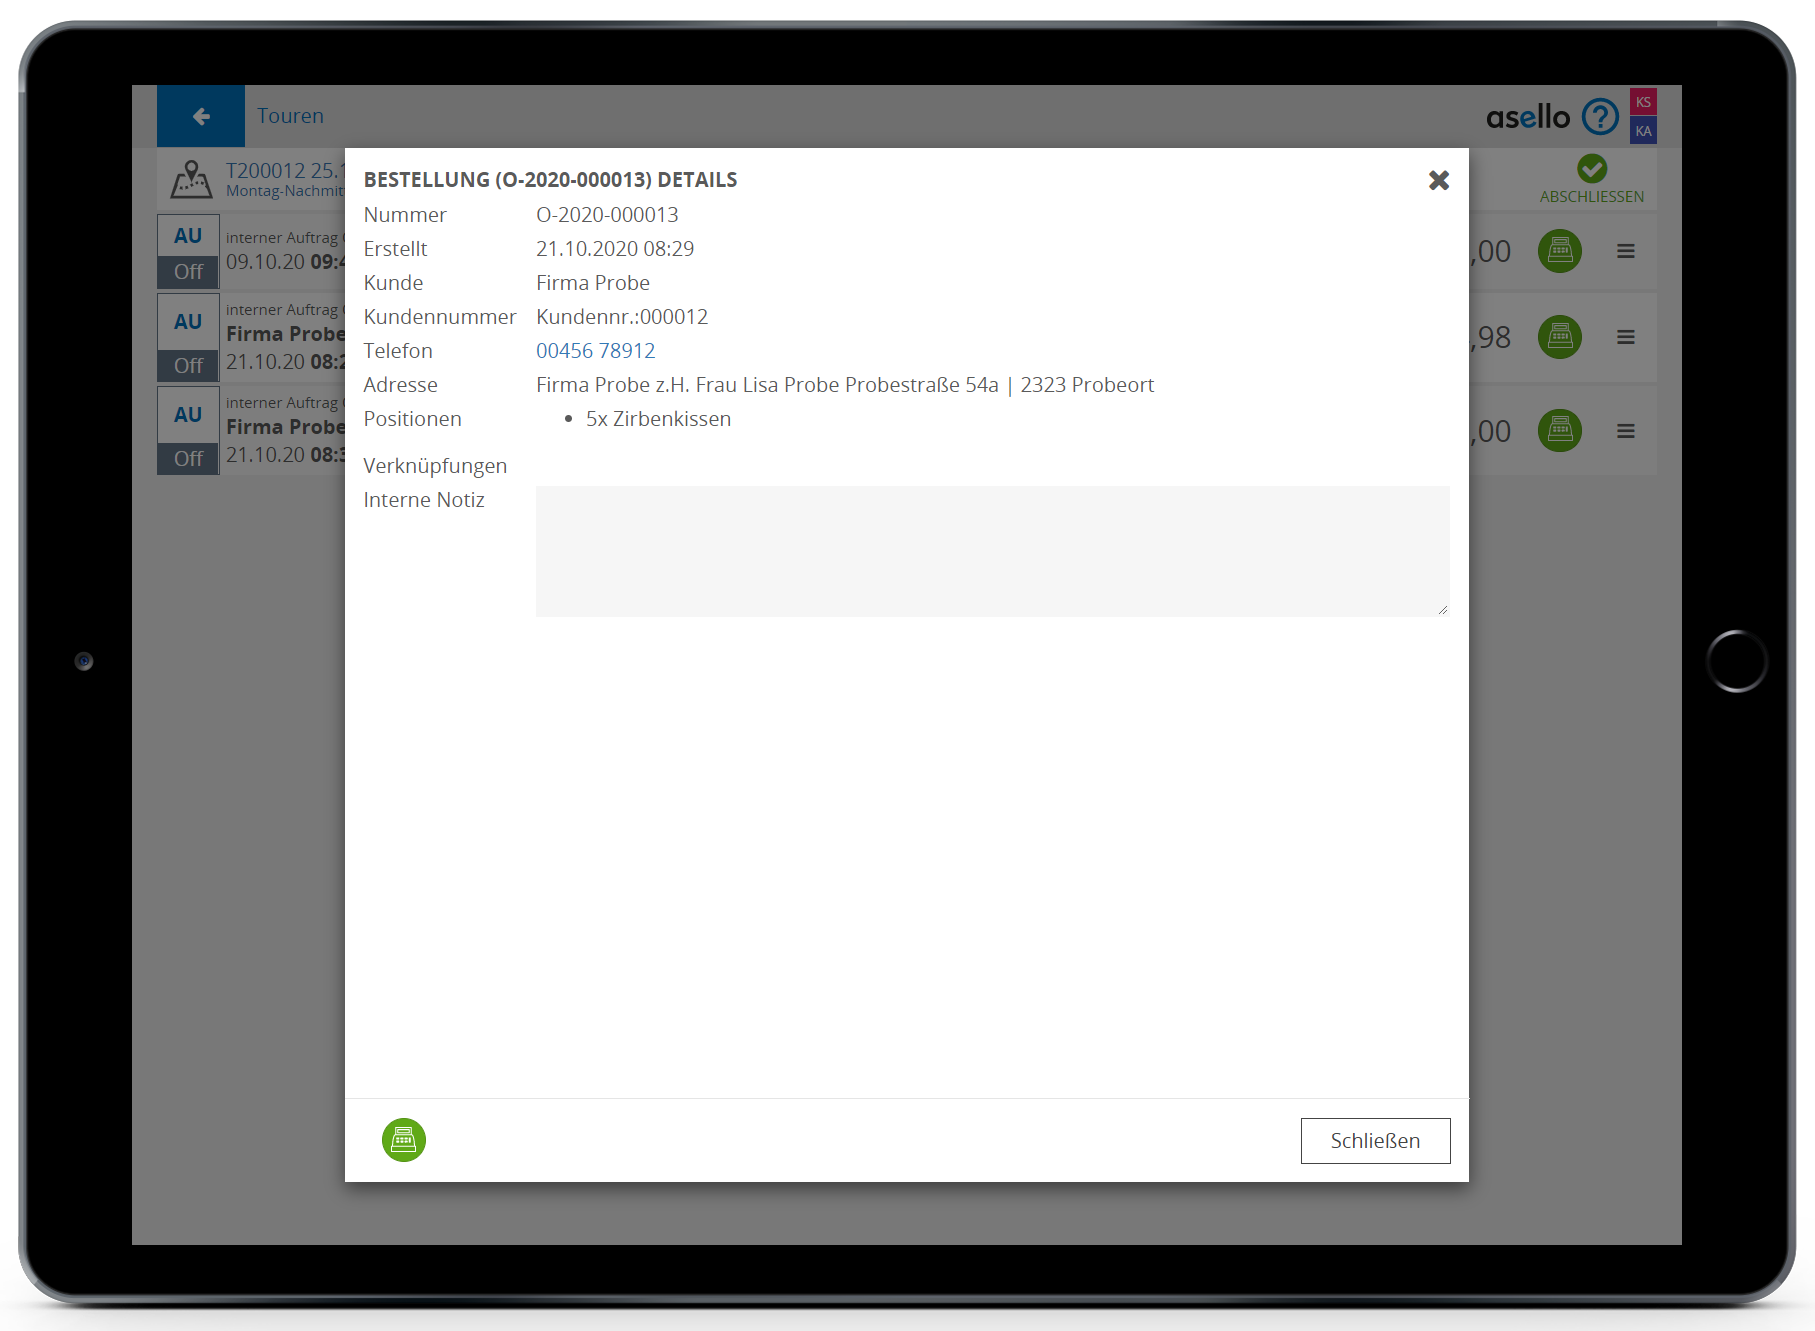Click the cash register icon in third order row

point(1559,431)
